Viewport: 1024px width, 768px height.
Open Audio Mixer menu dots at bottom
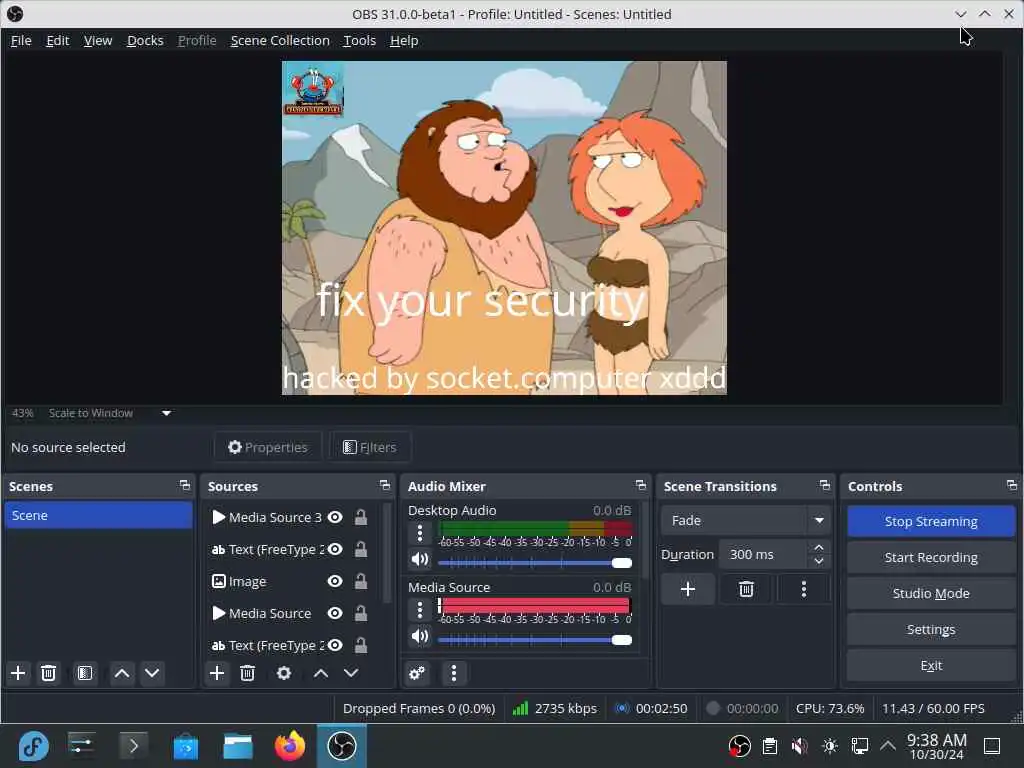click(454, 673)
